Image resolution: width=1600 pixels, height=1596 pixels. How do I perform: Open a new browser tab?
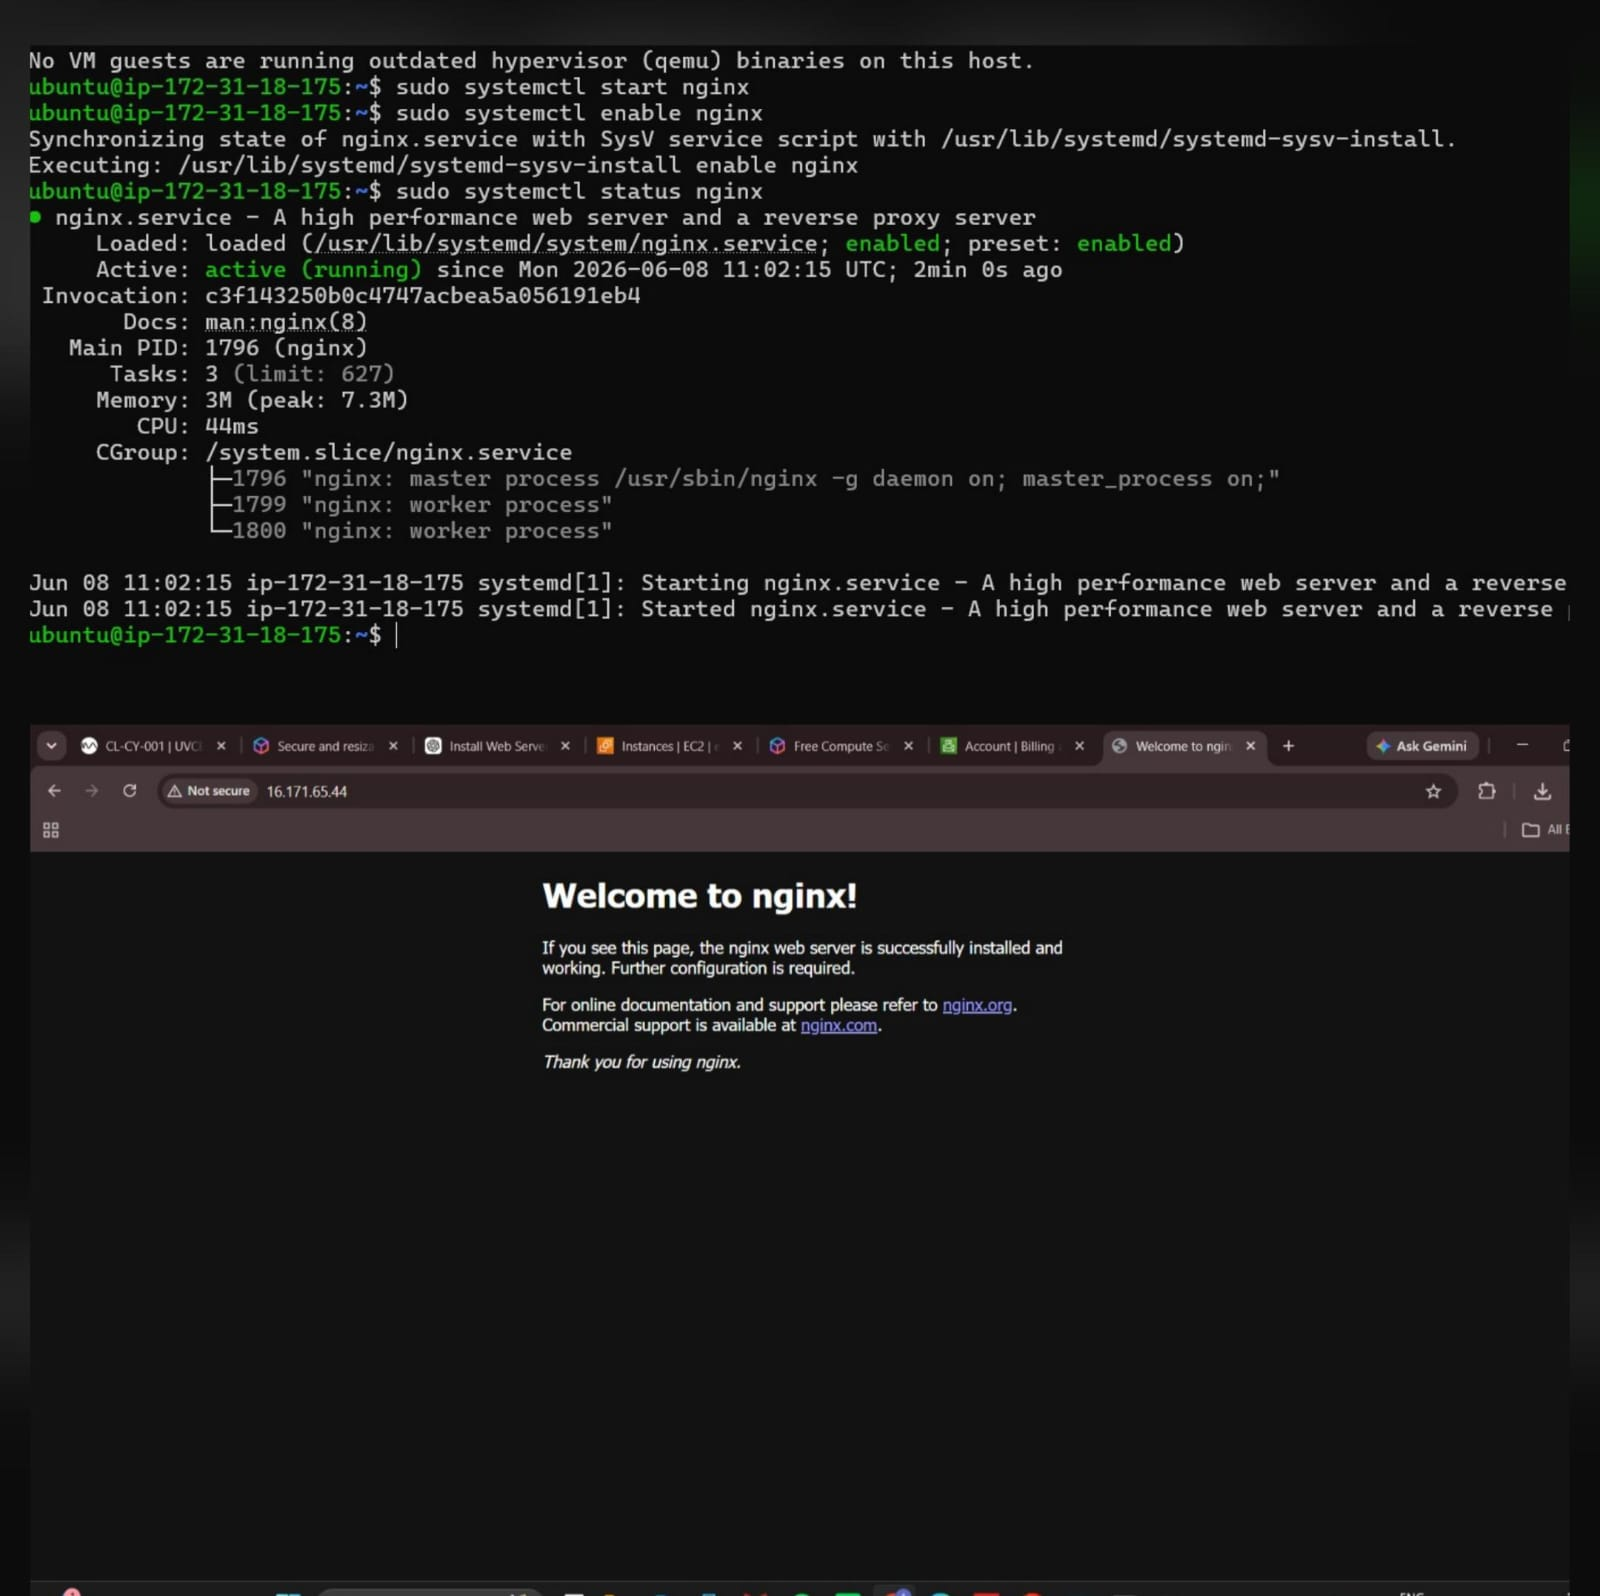pos(1288,746)
